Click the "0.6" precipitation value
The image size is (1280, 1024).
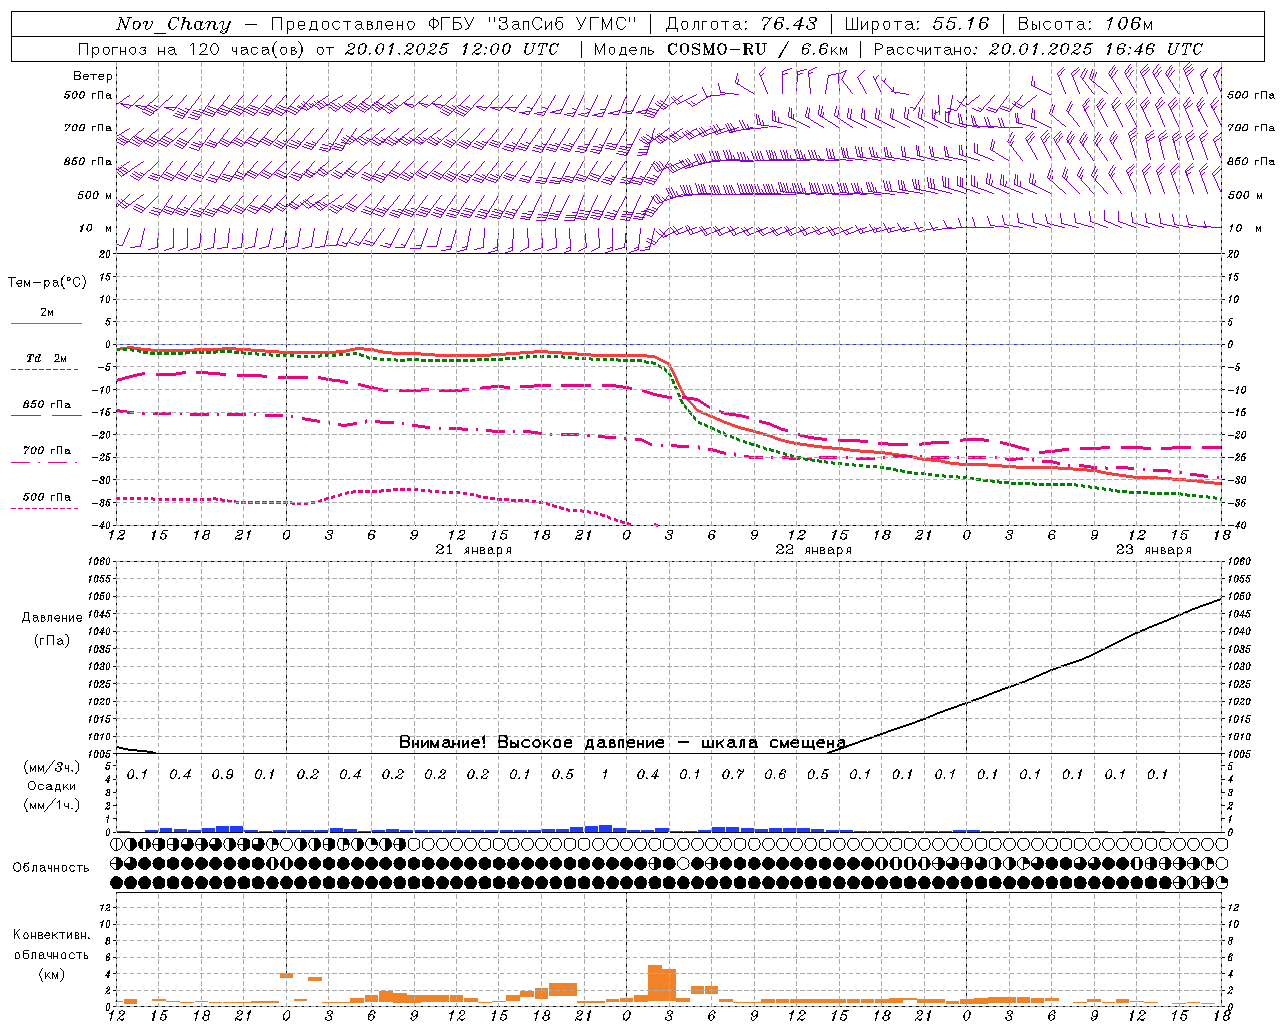[x=775, y=774]
